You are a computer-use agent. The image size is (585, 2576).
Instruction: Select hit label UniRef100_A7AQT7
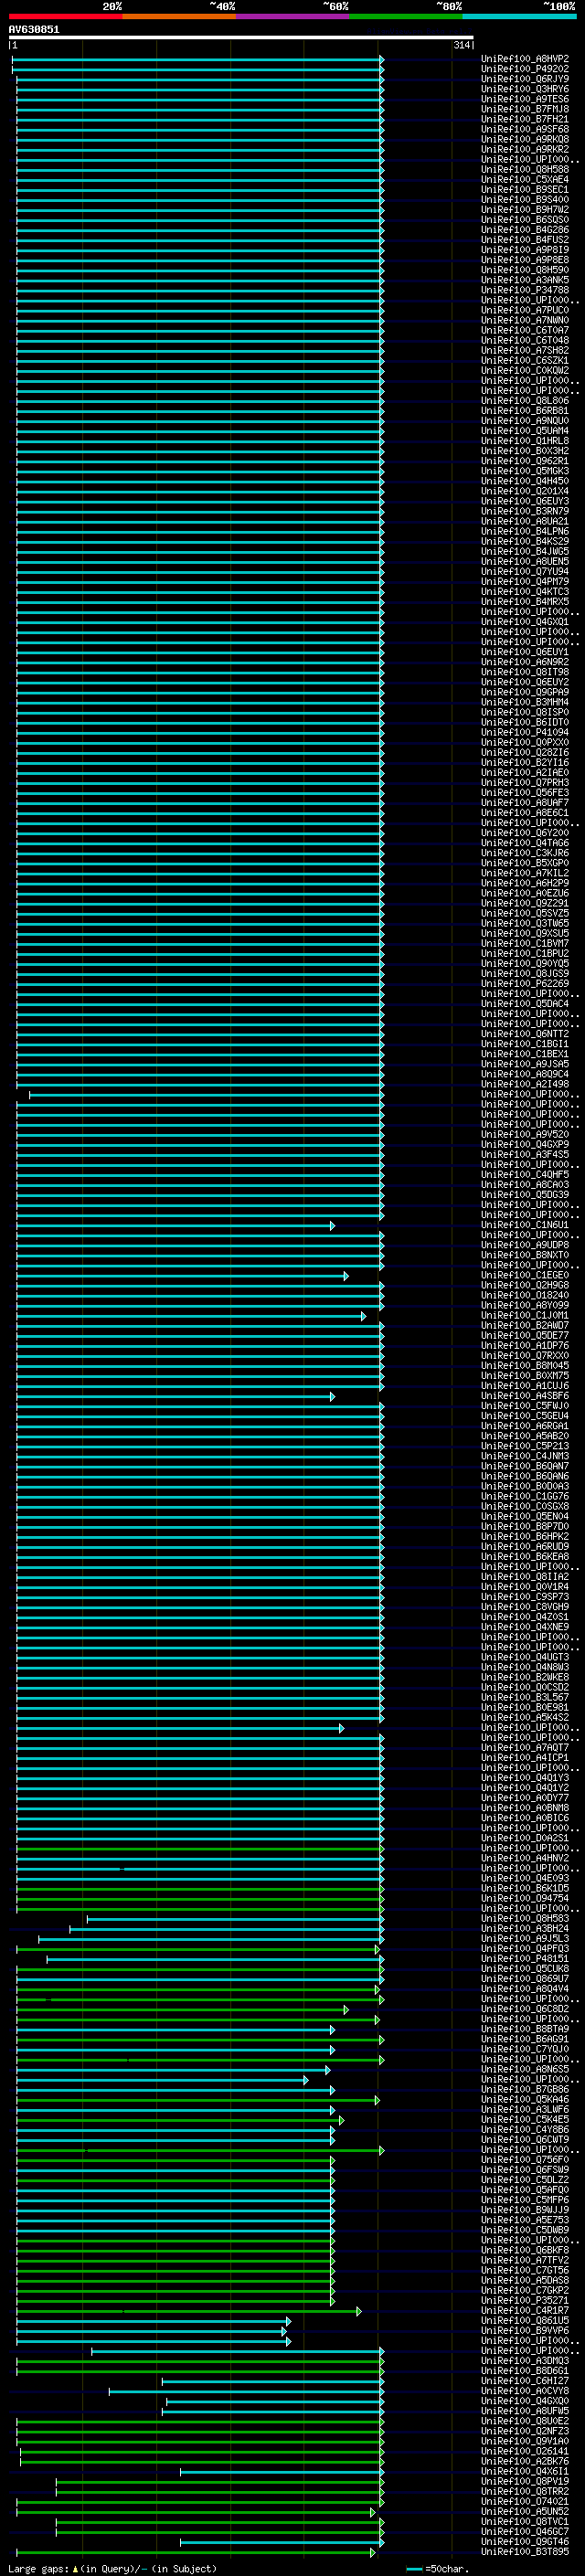tap(525, 1747)
